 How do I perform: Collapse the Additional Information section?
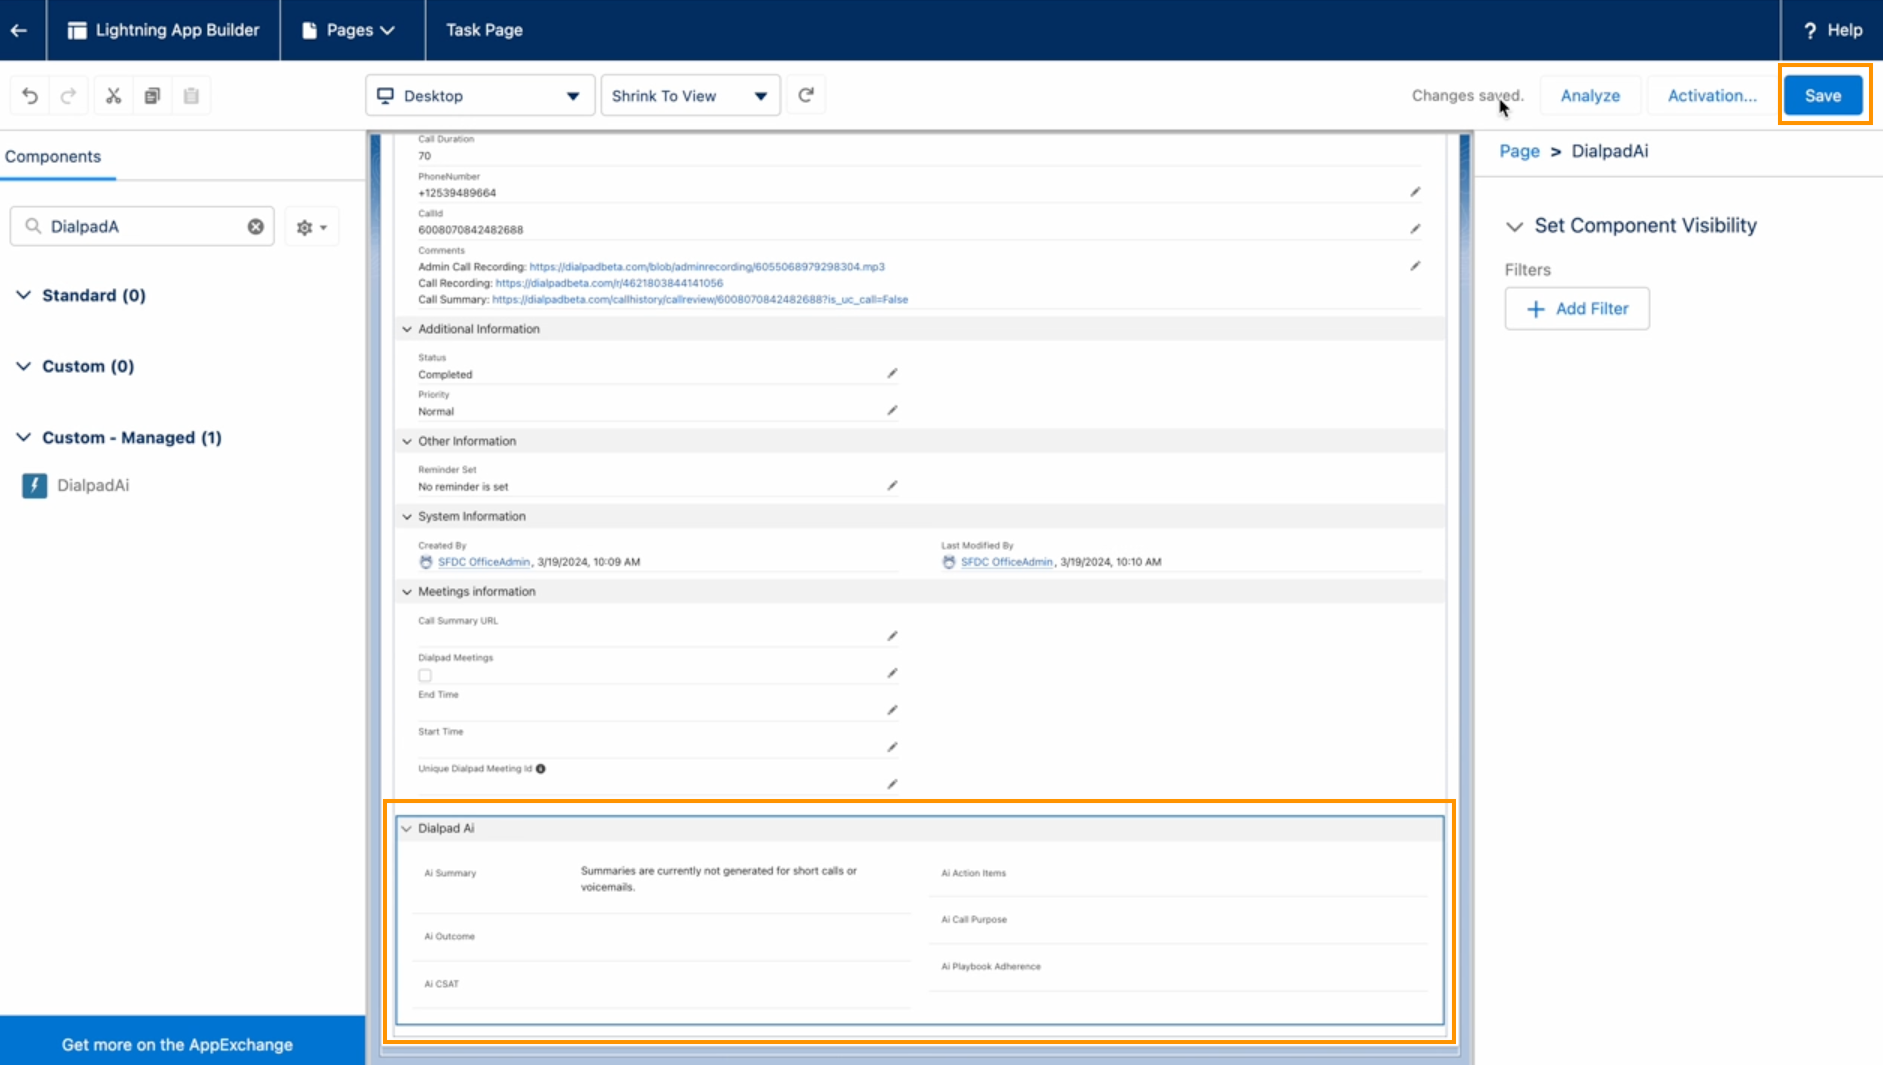(407, 329)
